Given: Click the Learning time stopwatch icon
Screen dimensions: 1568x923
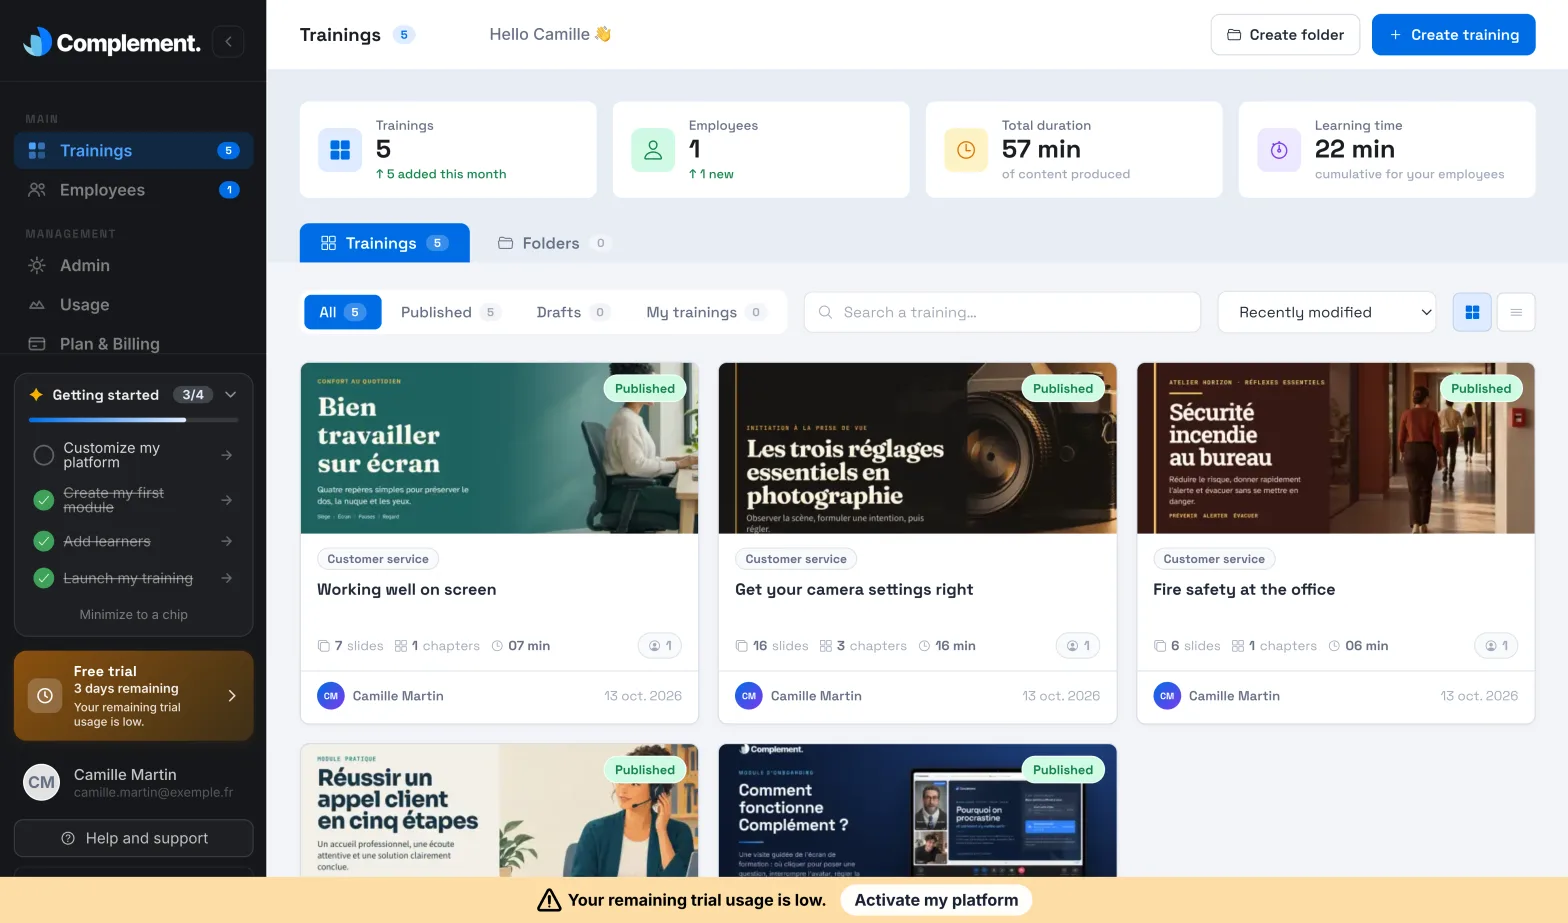Looking at the screenshot, I should click(x=1279, y=150).
